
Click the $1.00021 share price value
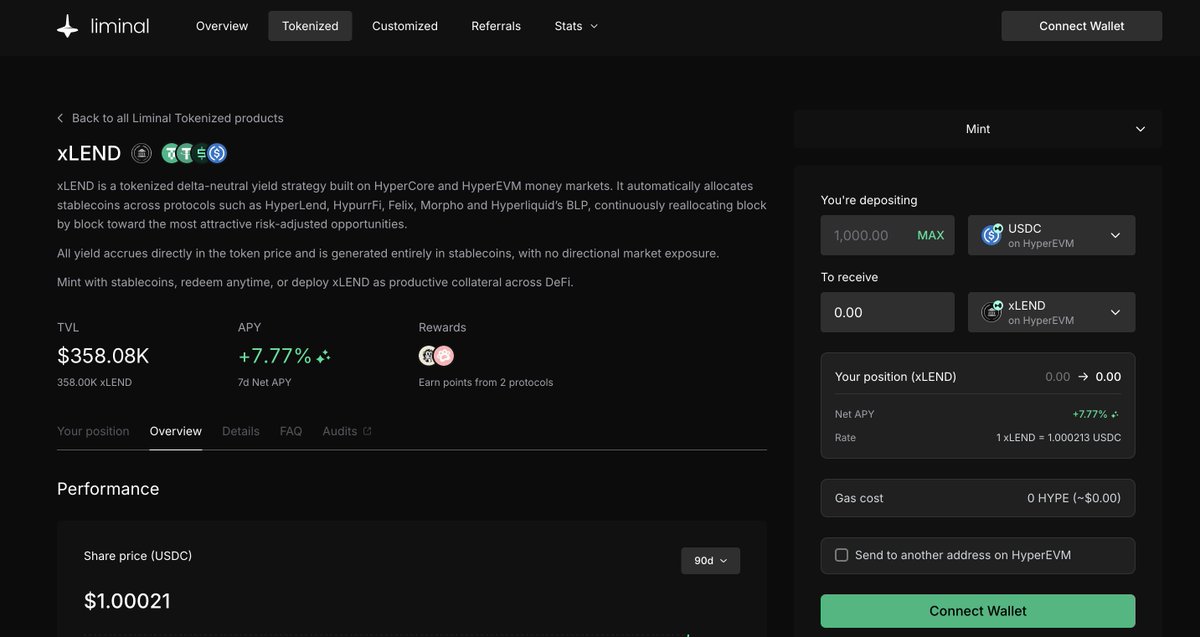(127, 601)
